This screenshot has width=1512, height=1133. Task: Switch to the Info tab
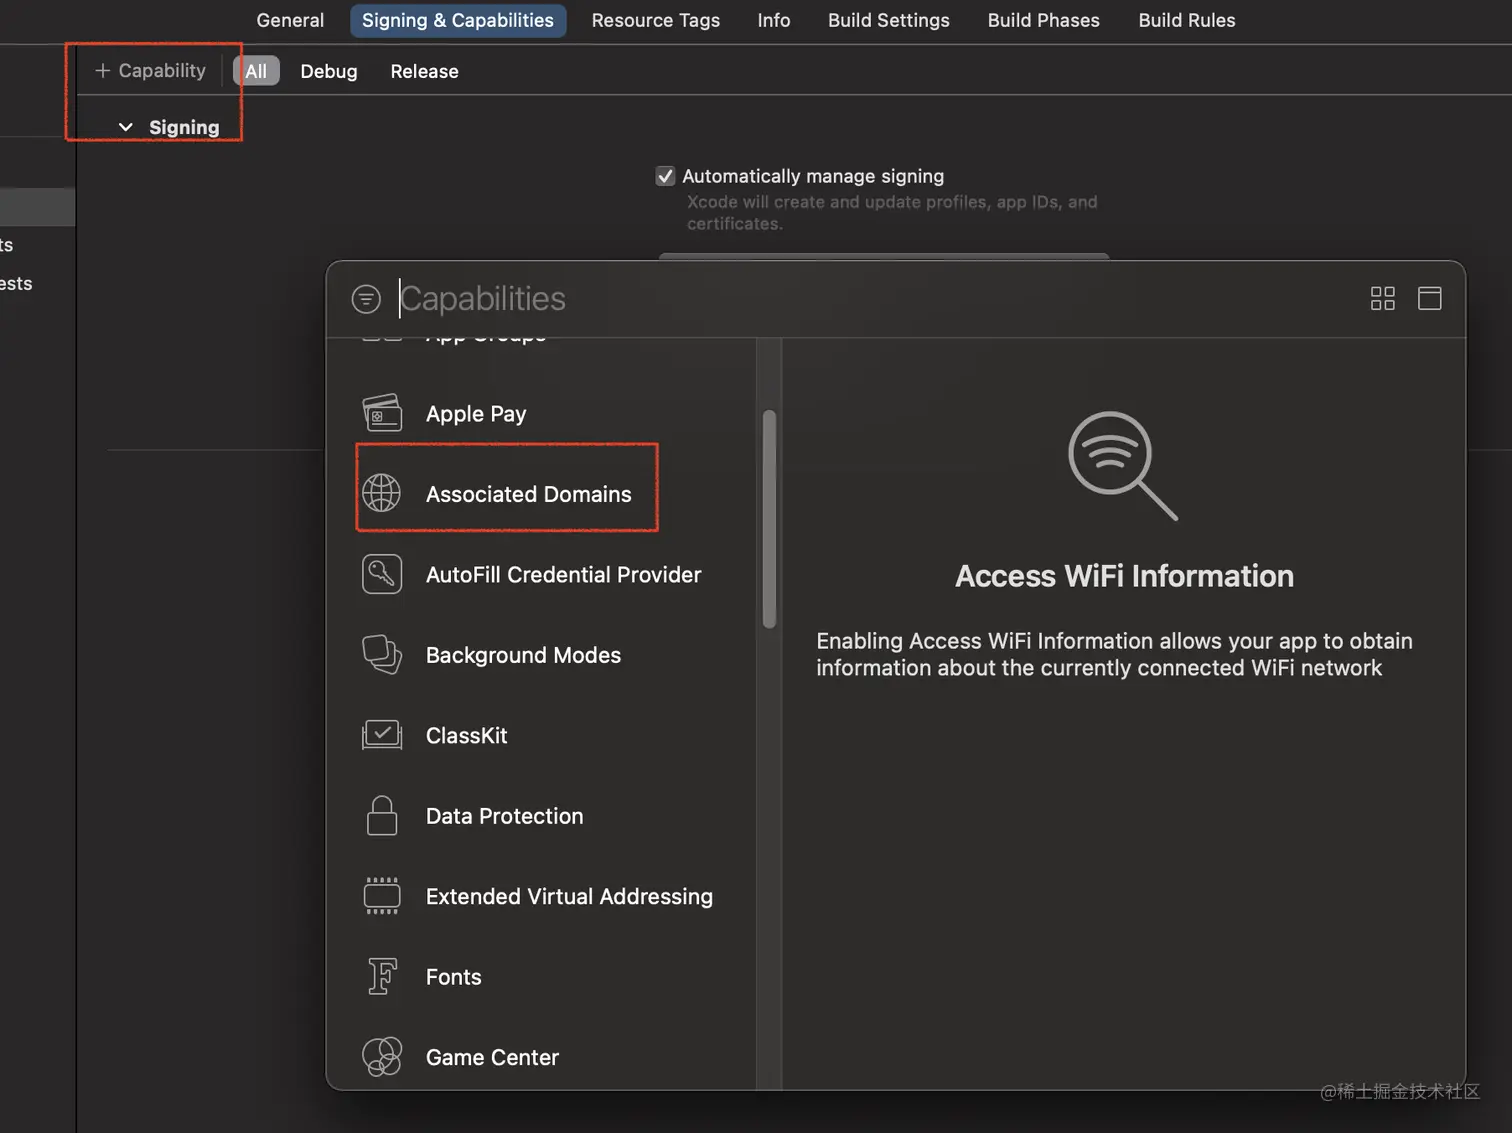(774, 20)
